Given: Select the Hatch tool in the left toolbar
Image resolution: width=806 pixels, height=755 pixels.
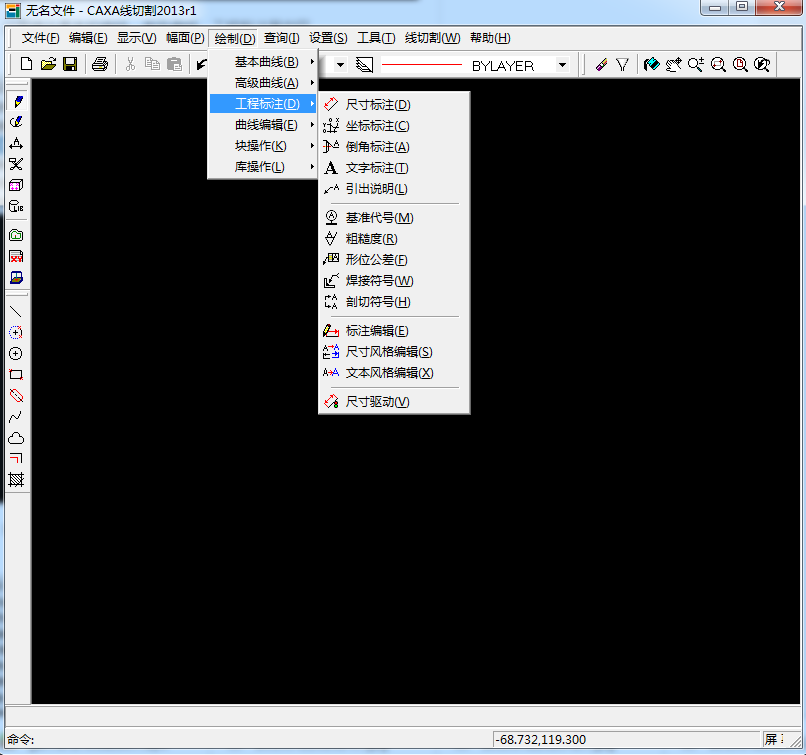Looking at the screenshot, I should point(16,480).
